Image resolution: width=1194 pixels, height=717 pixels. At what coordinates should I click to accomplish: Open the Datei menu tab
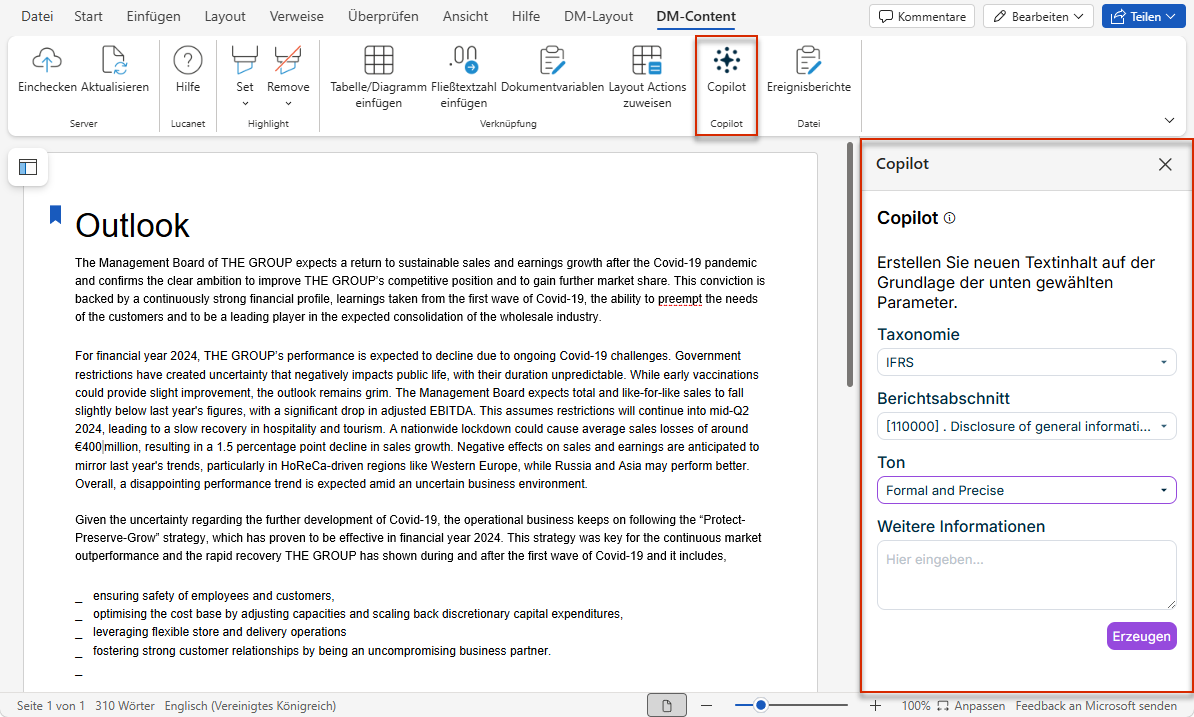(x=37, y=16)
